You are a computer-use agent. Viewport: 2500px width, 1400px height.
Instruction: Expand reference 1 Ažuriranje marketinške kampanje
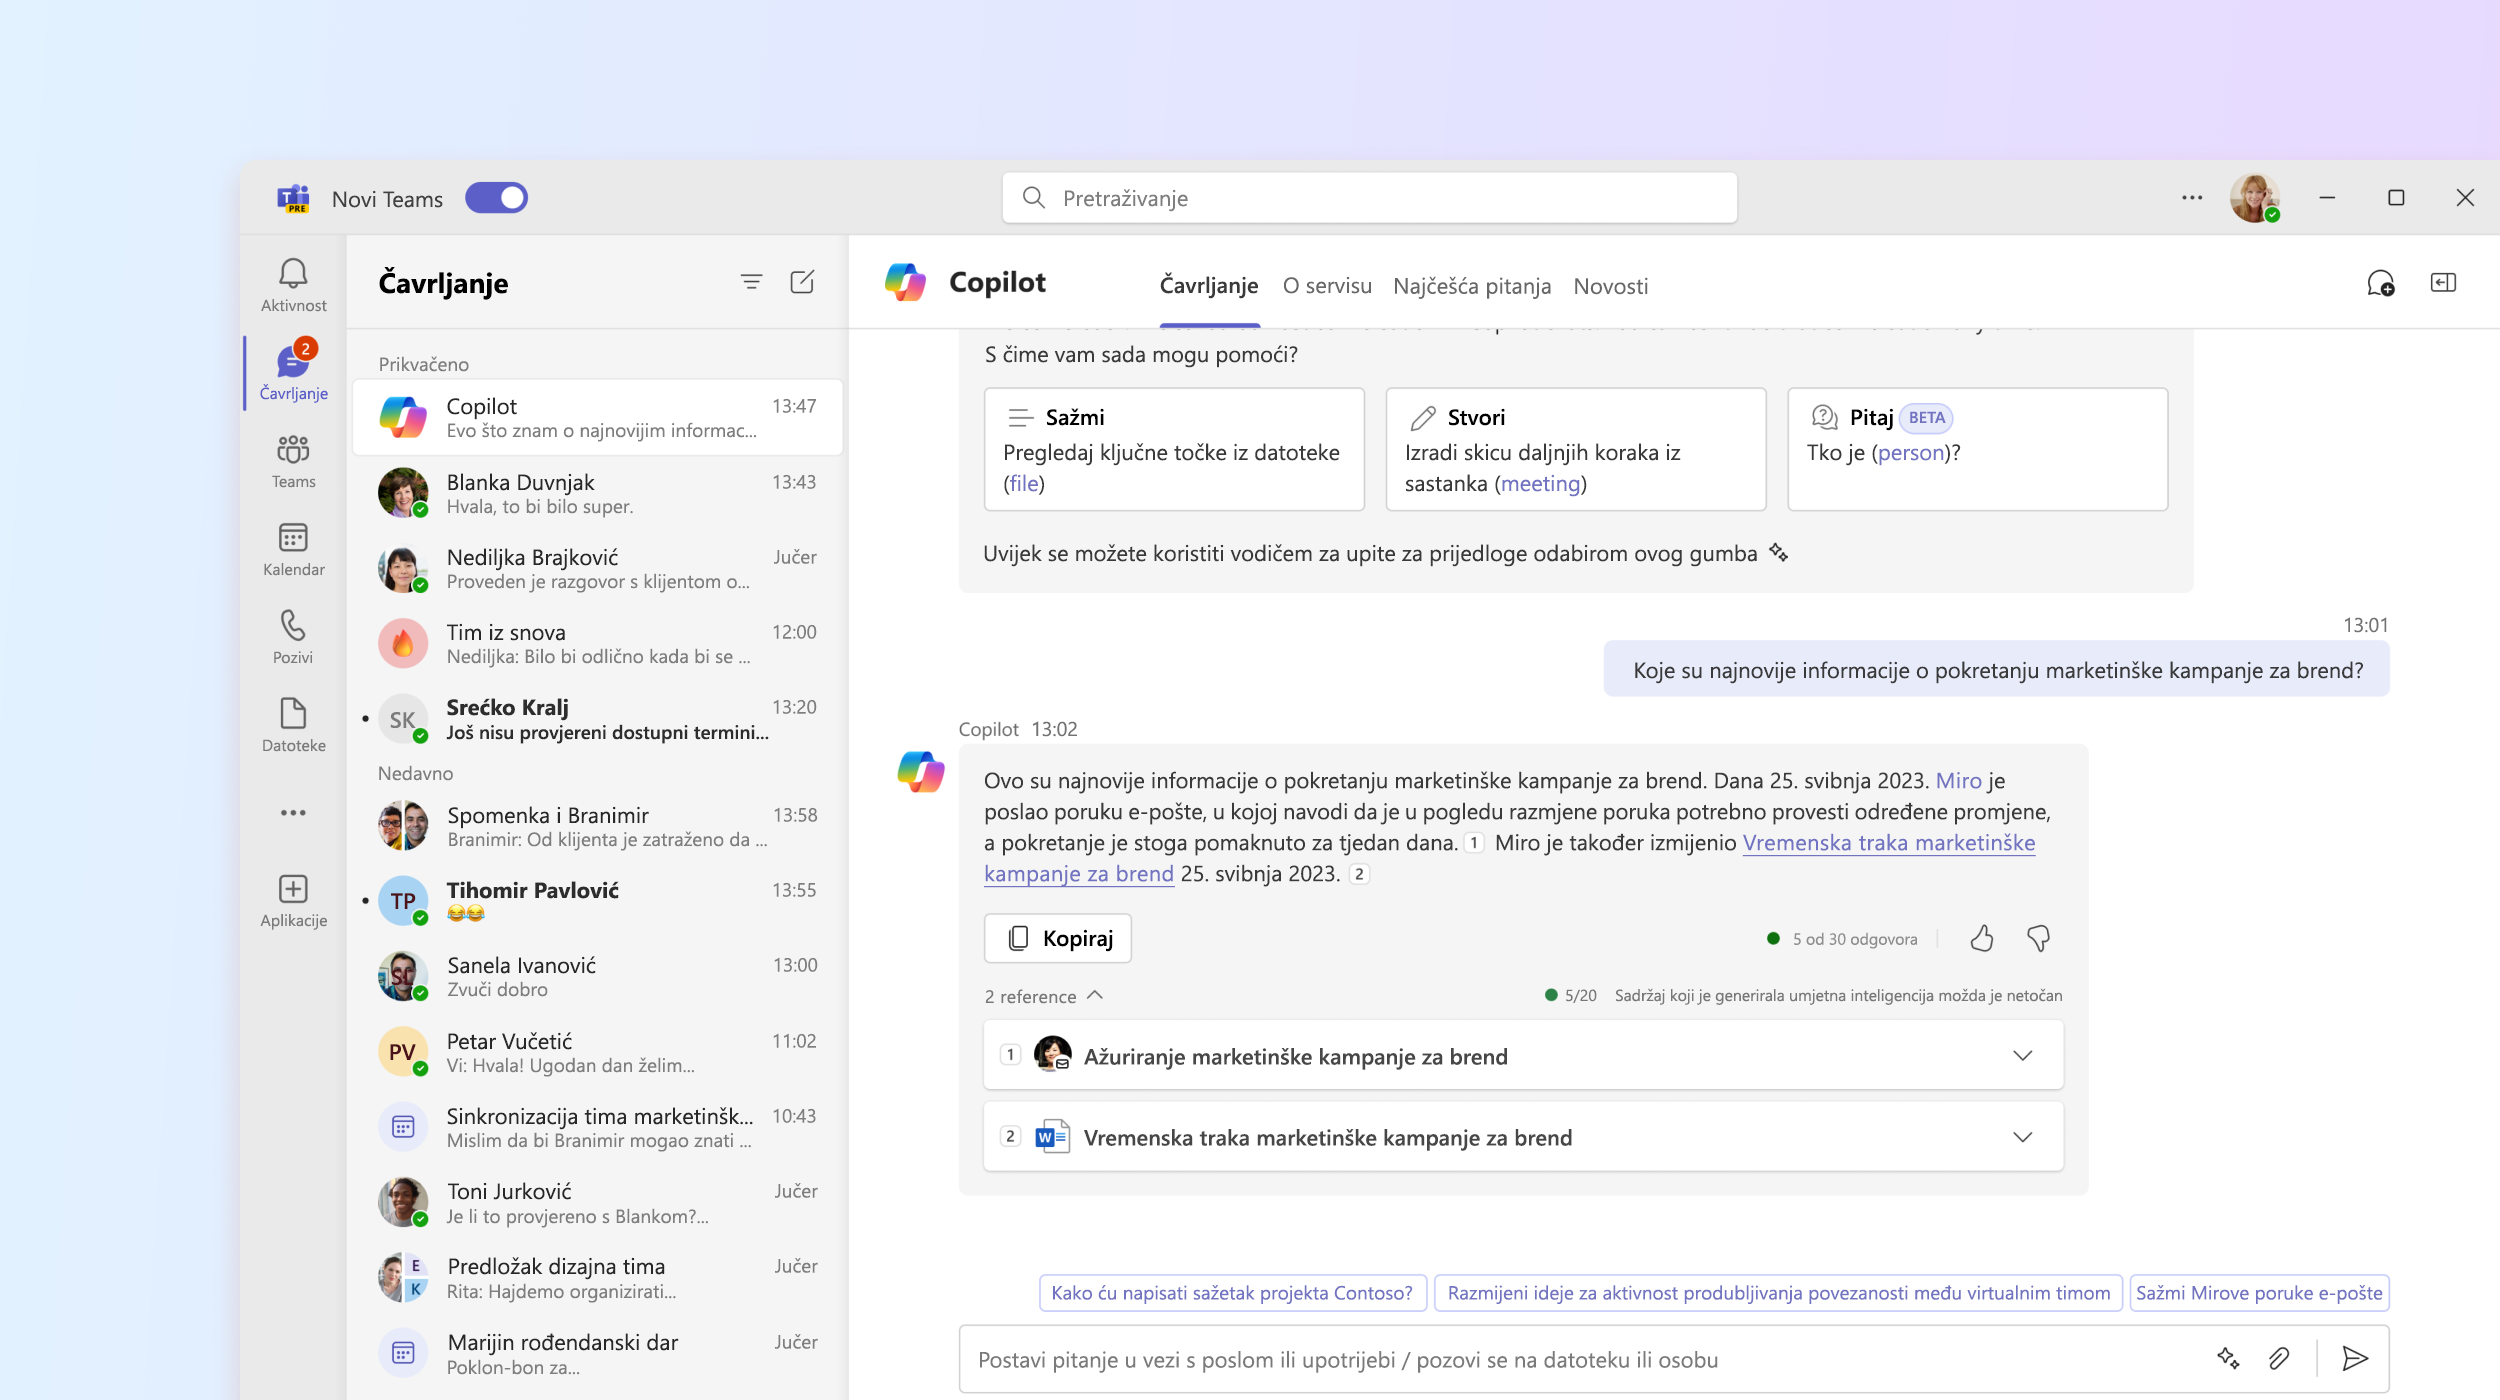click(2021, 1056)
